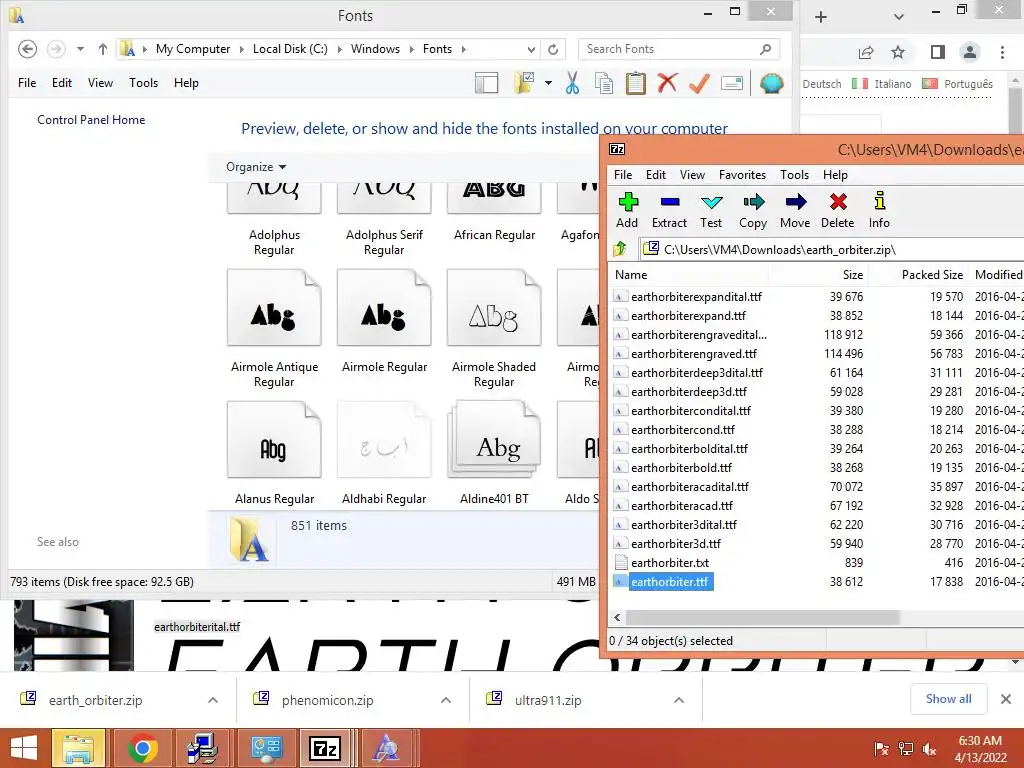Viewport: 1024px width, 768px height.
Task: Click the blue shell icon in Fonts toolbar
Action: (771, 84)
